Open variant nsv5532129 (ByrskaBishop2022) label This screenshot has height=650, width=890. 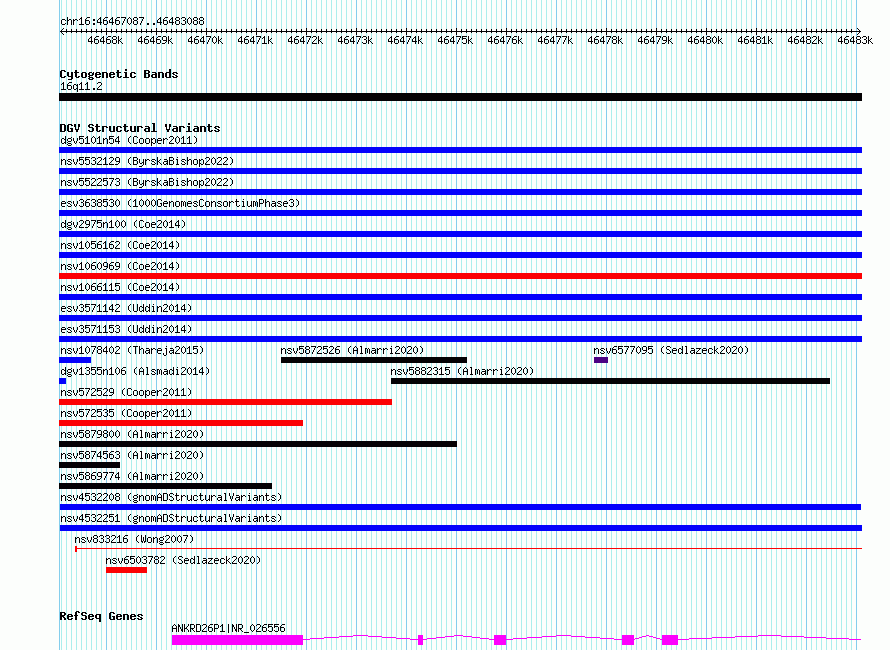tap(147, 161)
